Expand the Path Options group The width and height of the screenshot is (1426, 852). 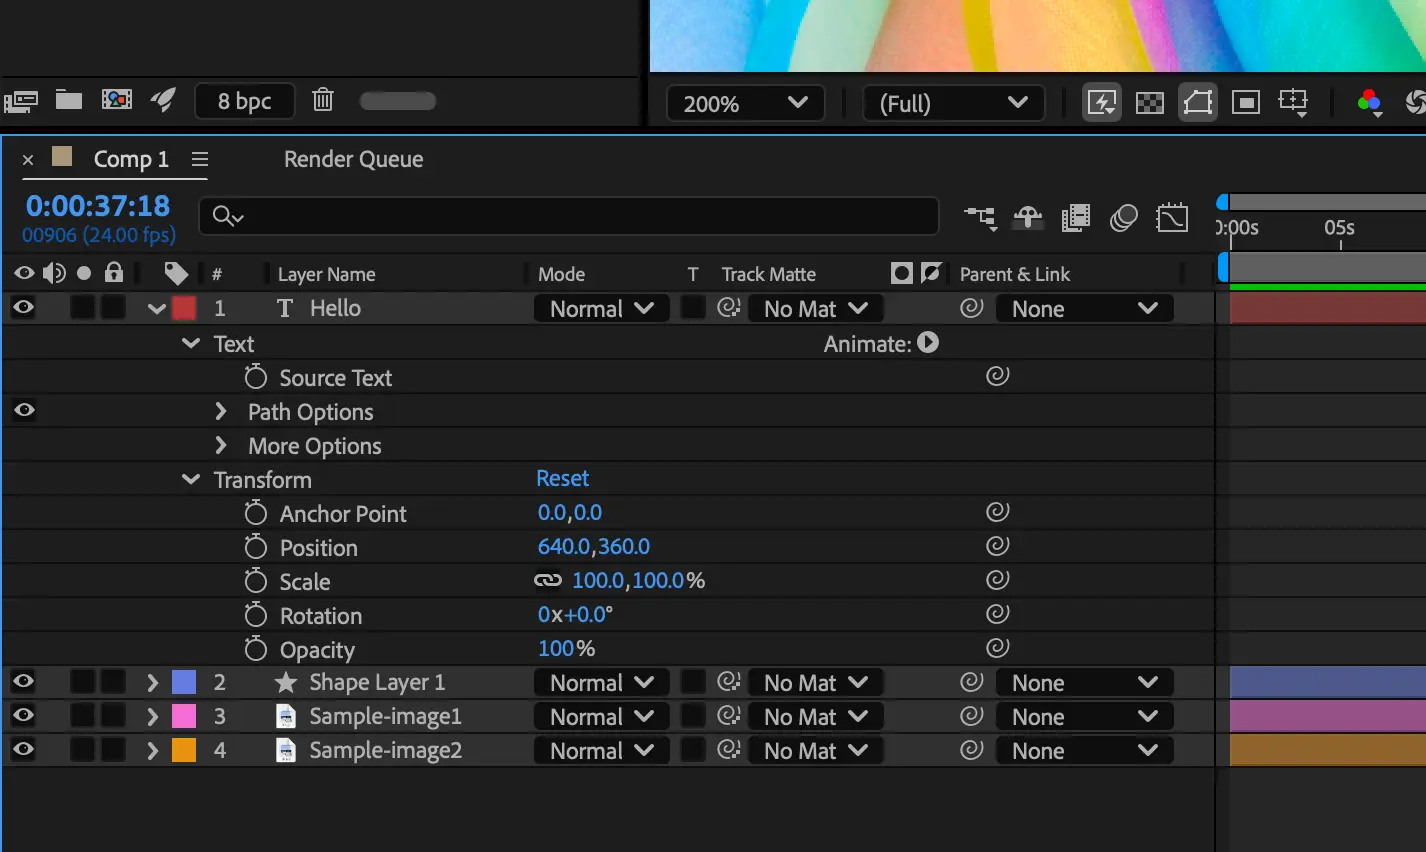pos(221,412)
